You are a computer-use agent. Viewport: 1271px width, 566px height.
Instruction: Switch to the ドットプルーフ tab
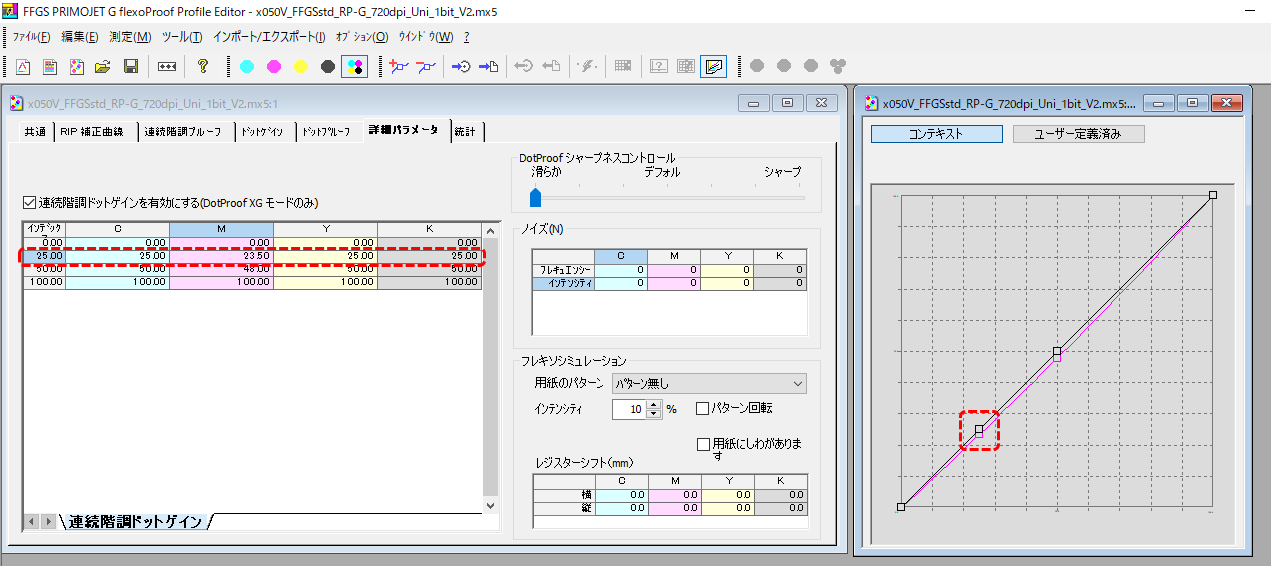point(328,132)
